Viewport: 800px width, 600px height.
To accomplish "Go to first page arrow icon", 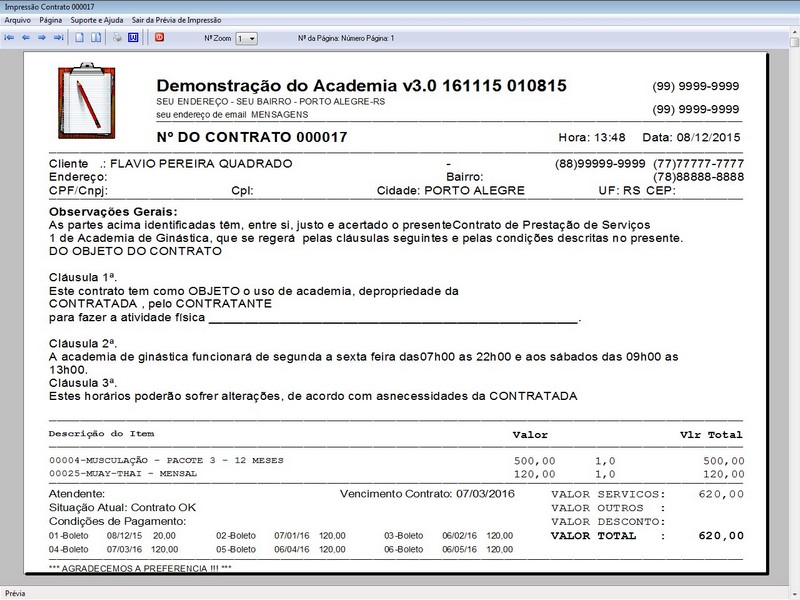I will 9,38.
